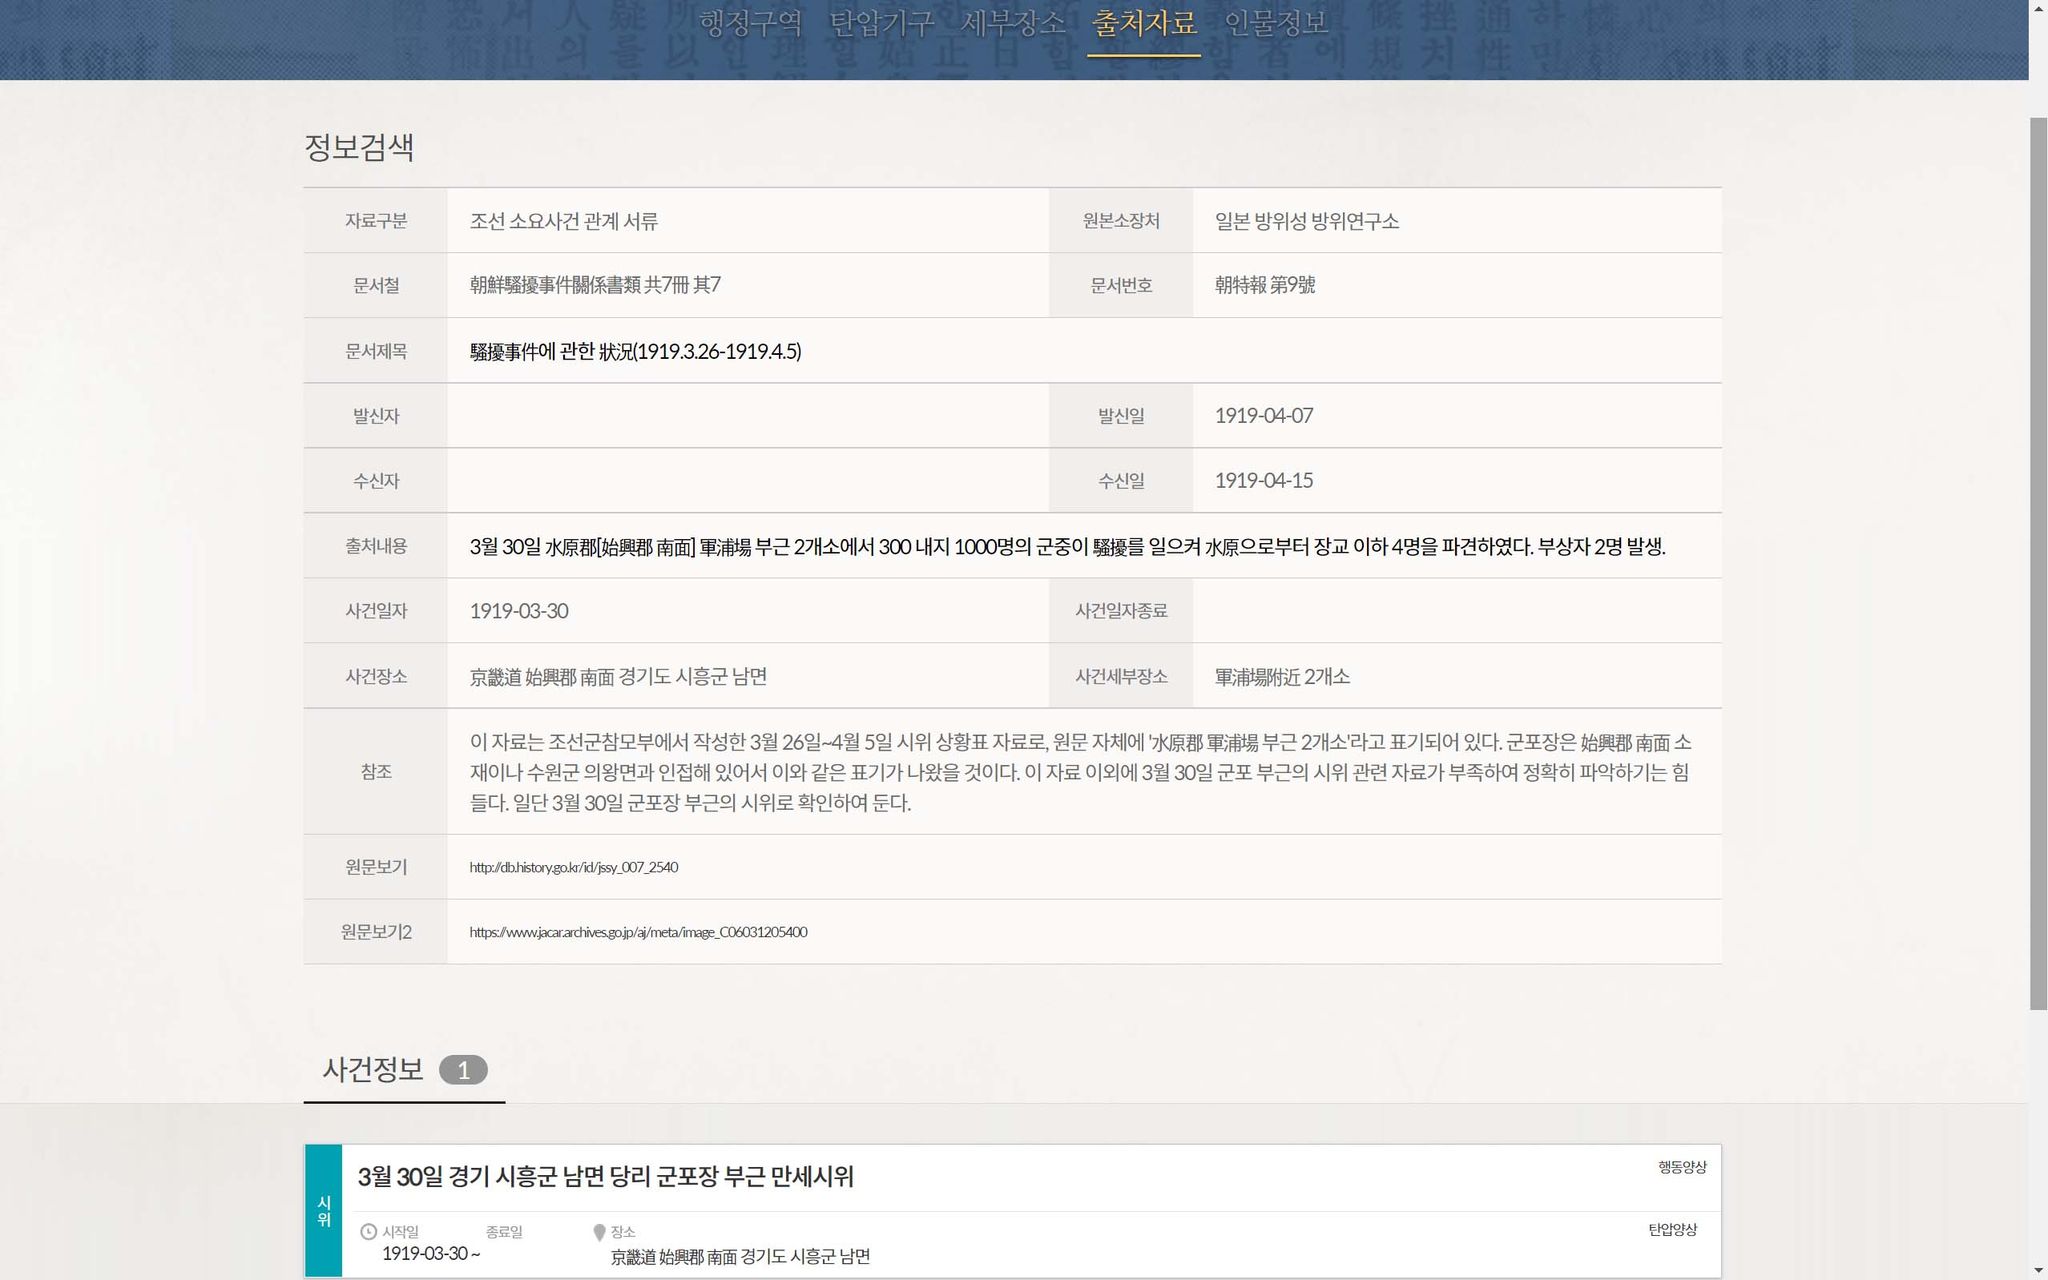The width and height of the screenshot is (2048, 1280).
Task: Click the 정보검색 section heading
Action: coord(359,147)
